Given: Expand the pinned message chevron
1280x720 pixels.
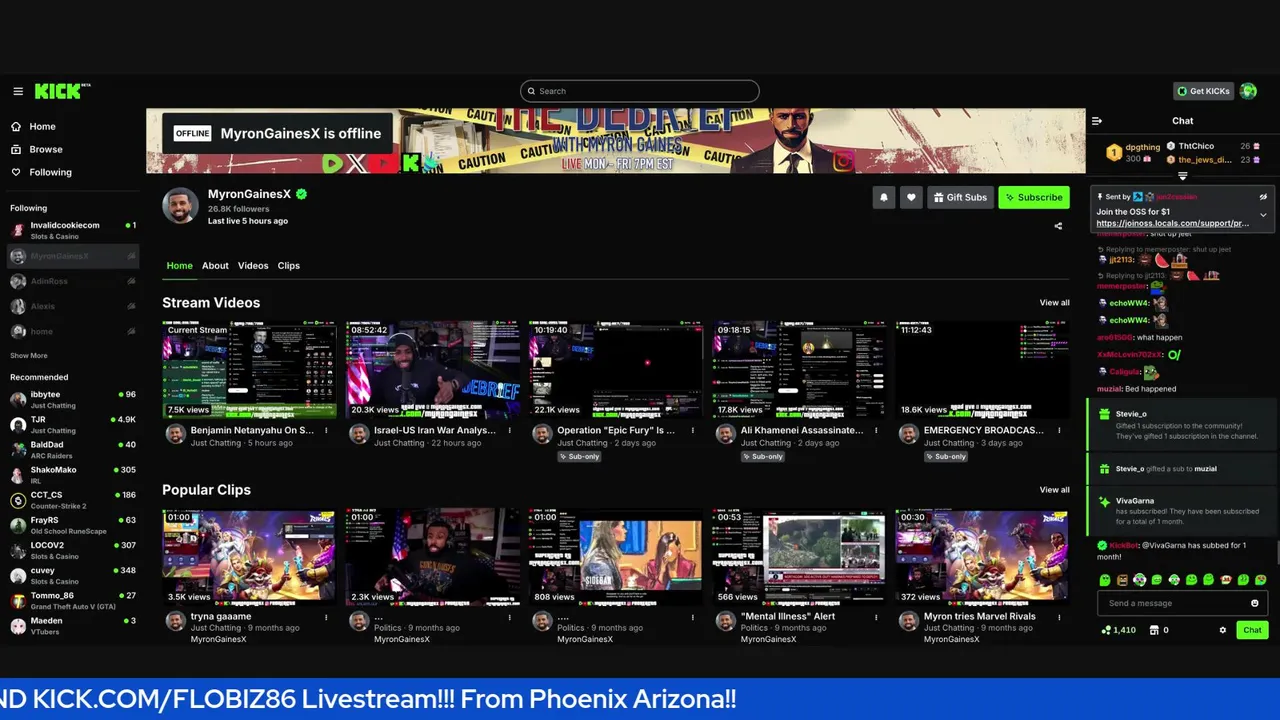Looking at the screenshot, I should (1263, 215).
